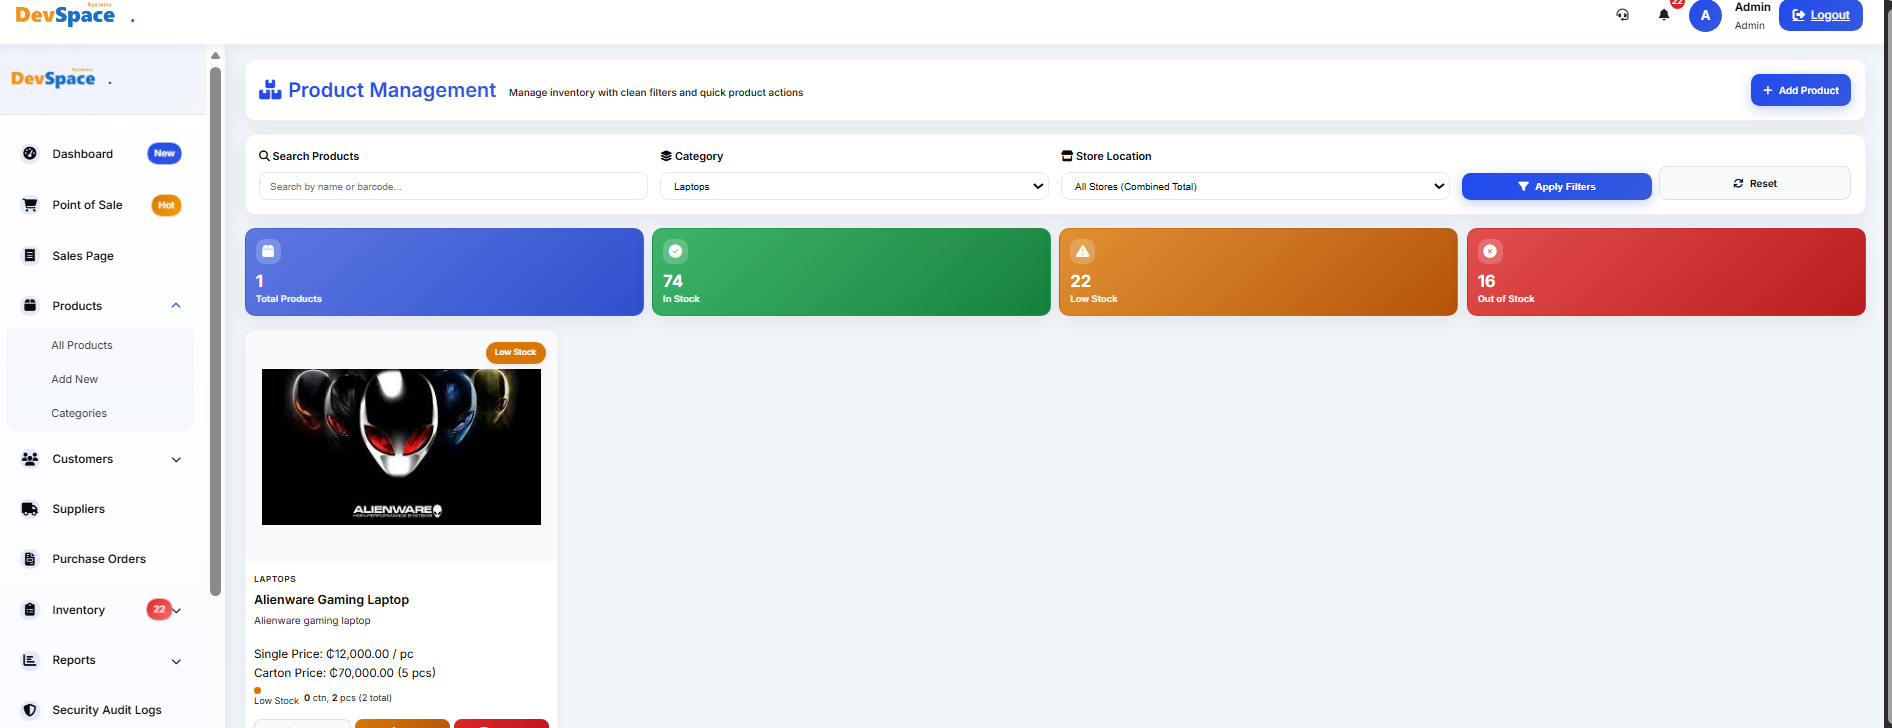Click the Apply Filters button

tap(1556, 186)
